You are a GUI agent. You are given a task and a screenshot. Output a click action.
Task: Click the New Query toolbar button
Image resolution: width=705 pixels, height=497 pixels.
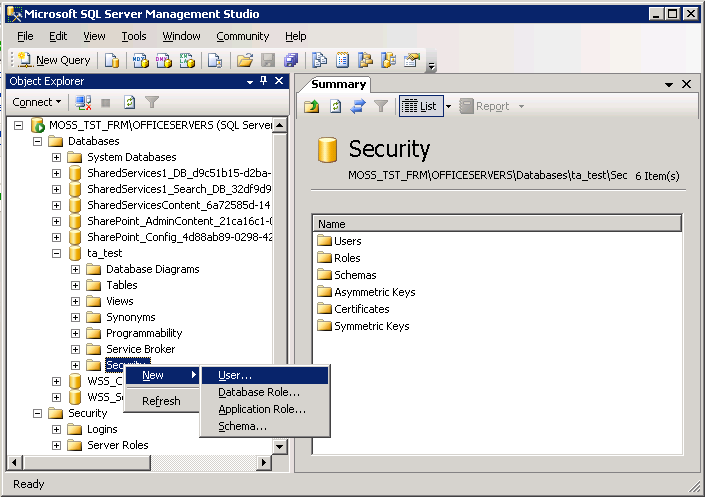(x=54, y=60)
